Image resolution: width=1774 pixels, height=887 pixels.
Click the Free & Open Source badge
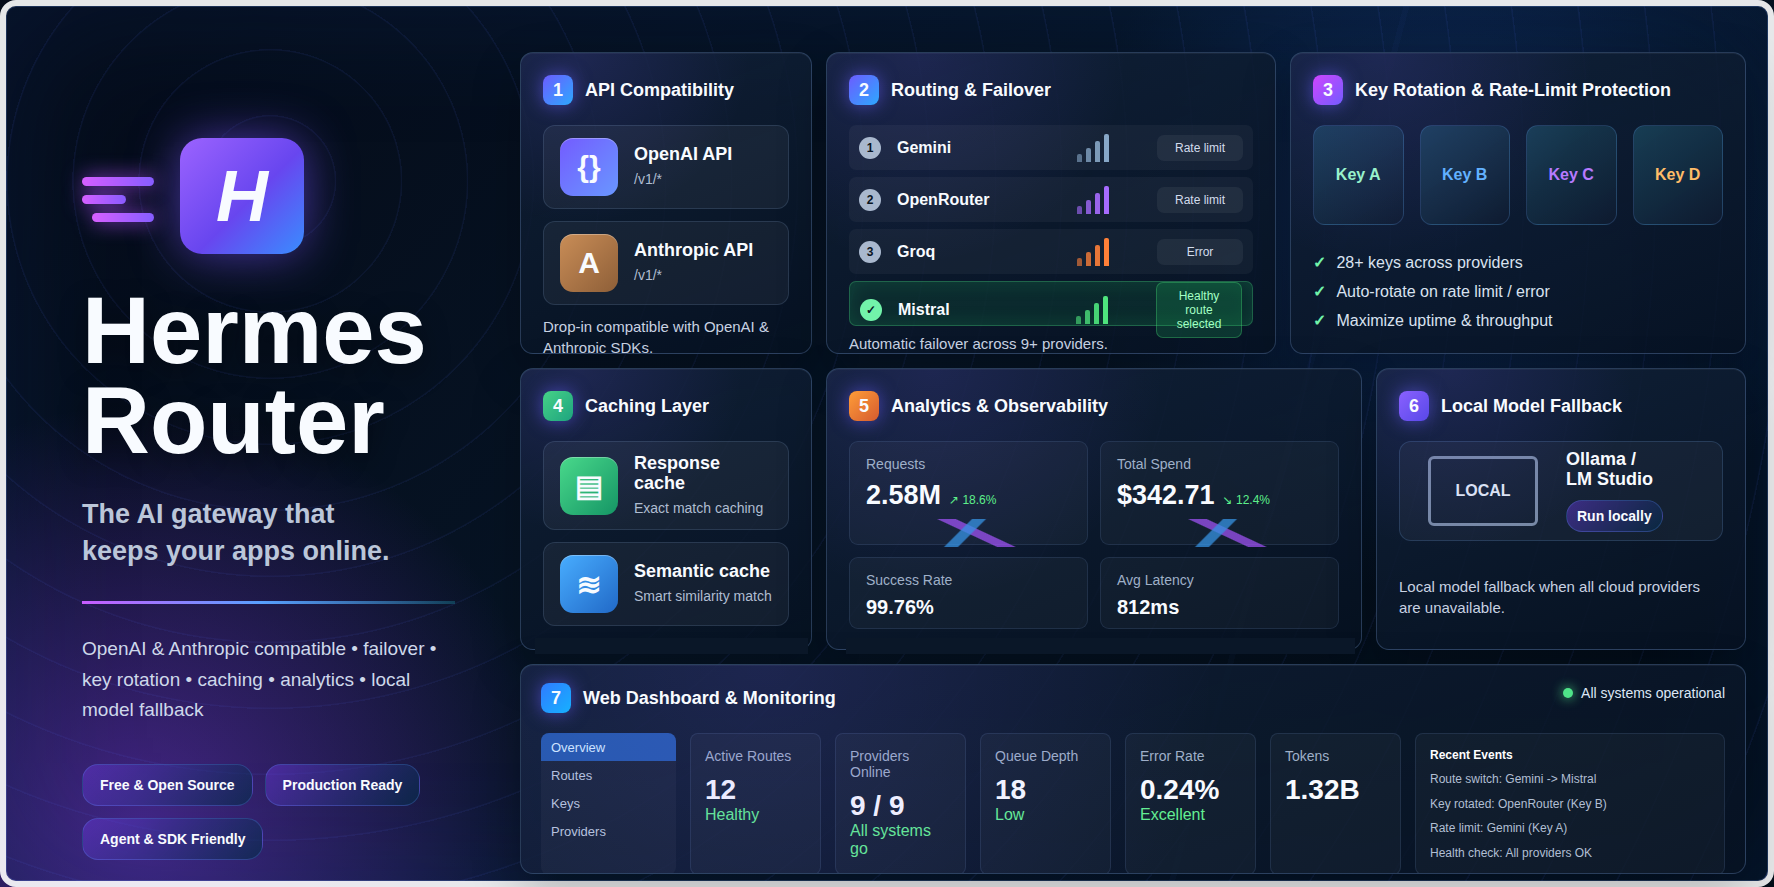pos(167,785)
